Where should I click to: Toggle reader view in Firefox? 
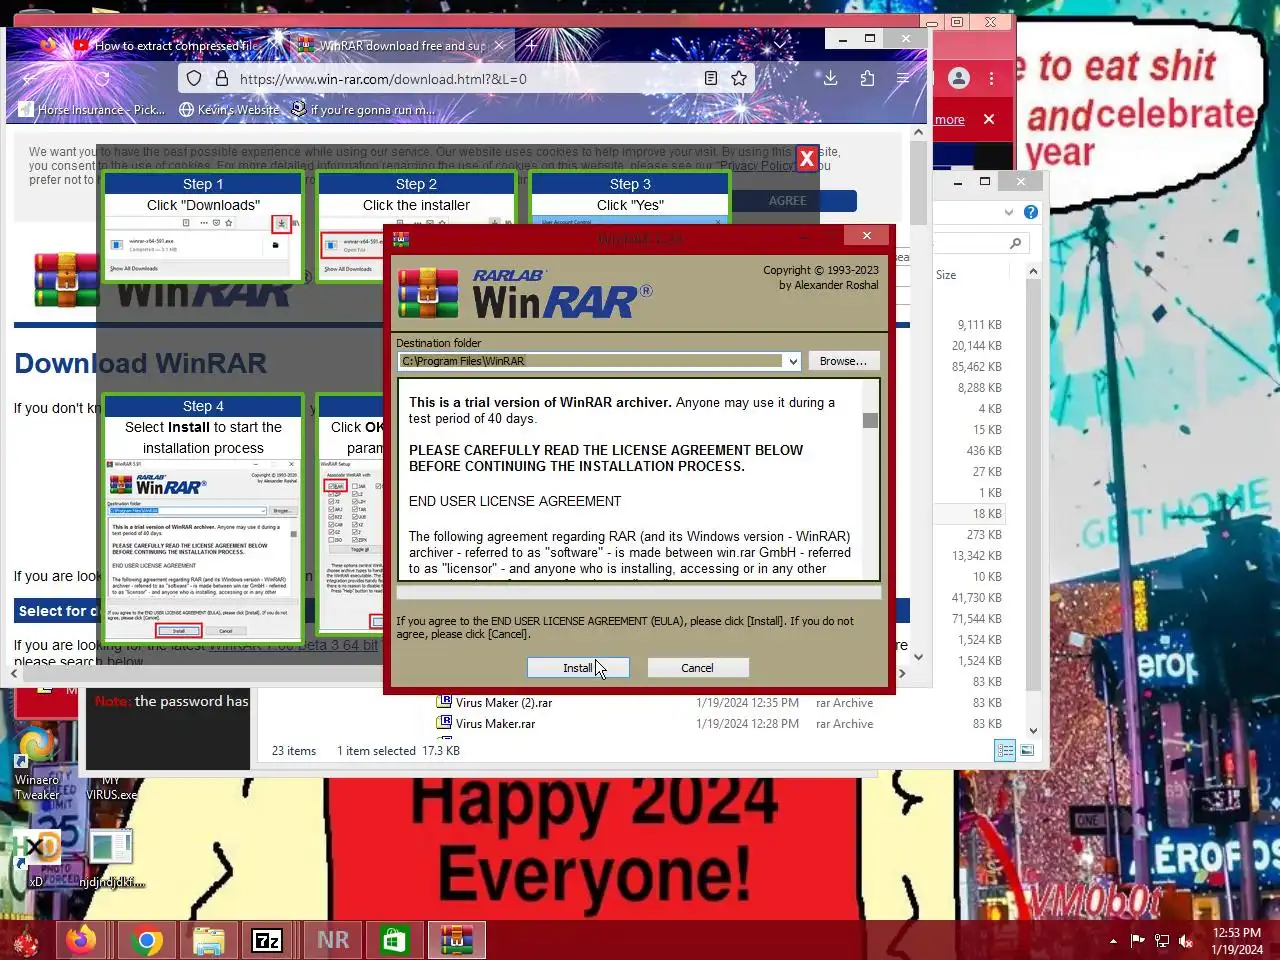pos(711,78)
